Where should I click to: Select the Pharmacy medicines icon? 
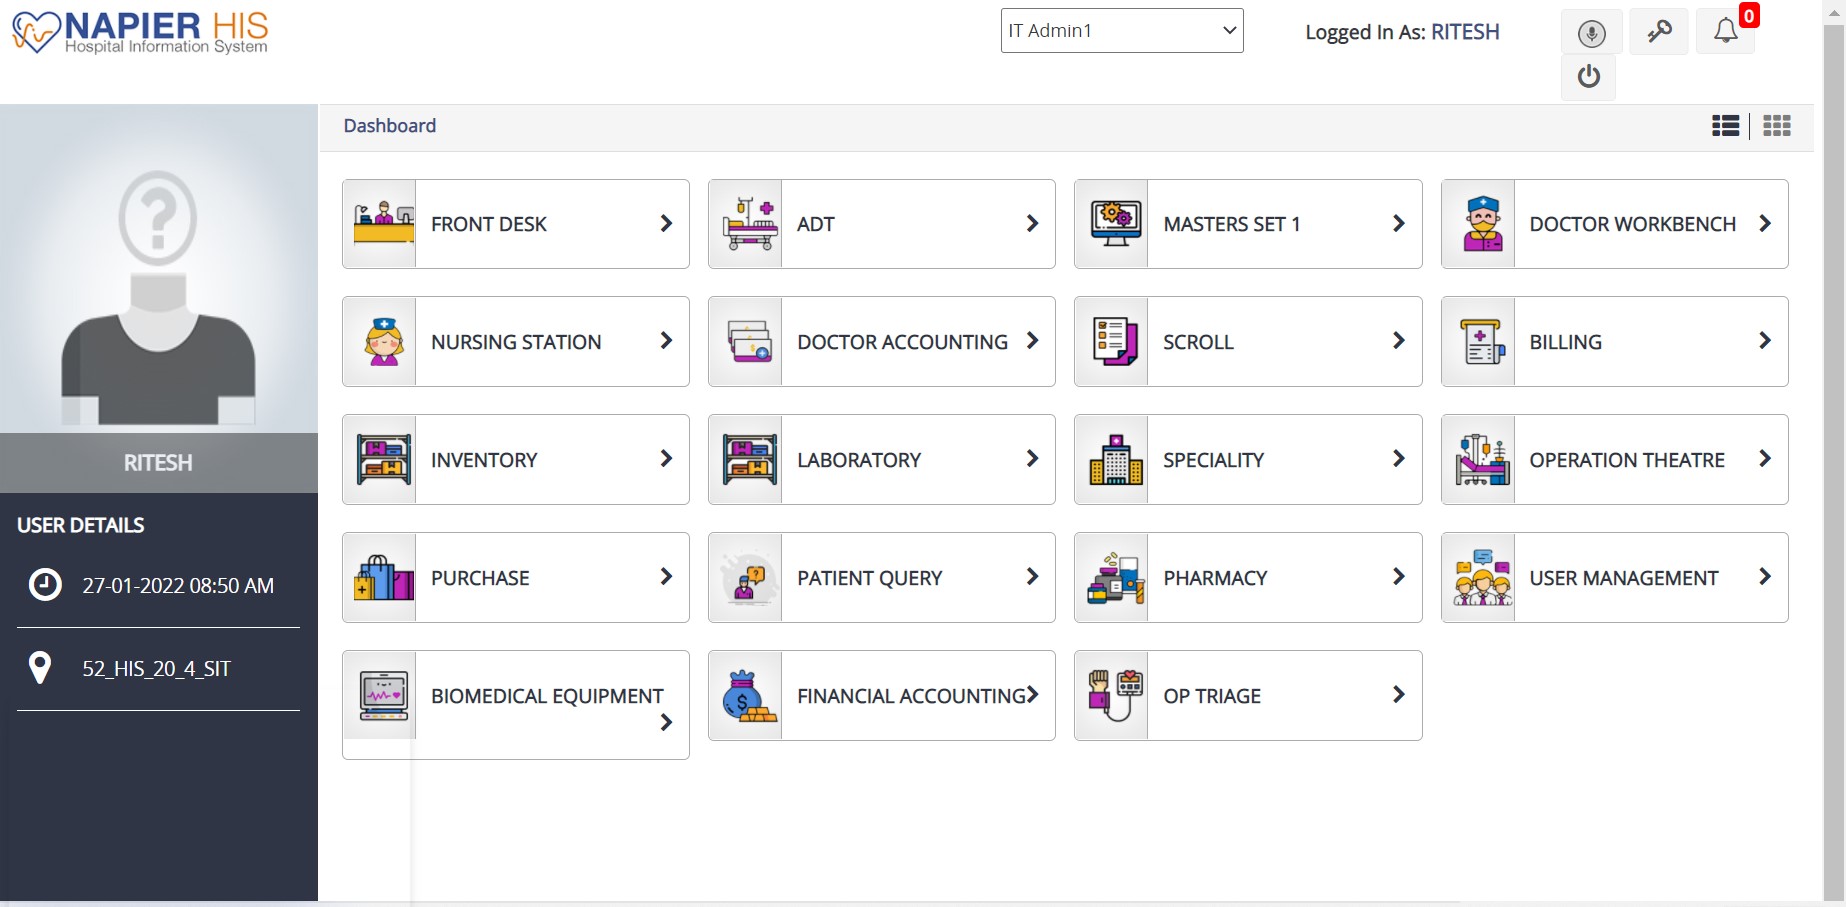click(1114, 577)
